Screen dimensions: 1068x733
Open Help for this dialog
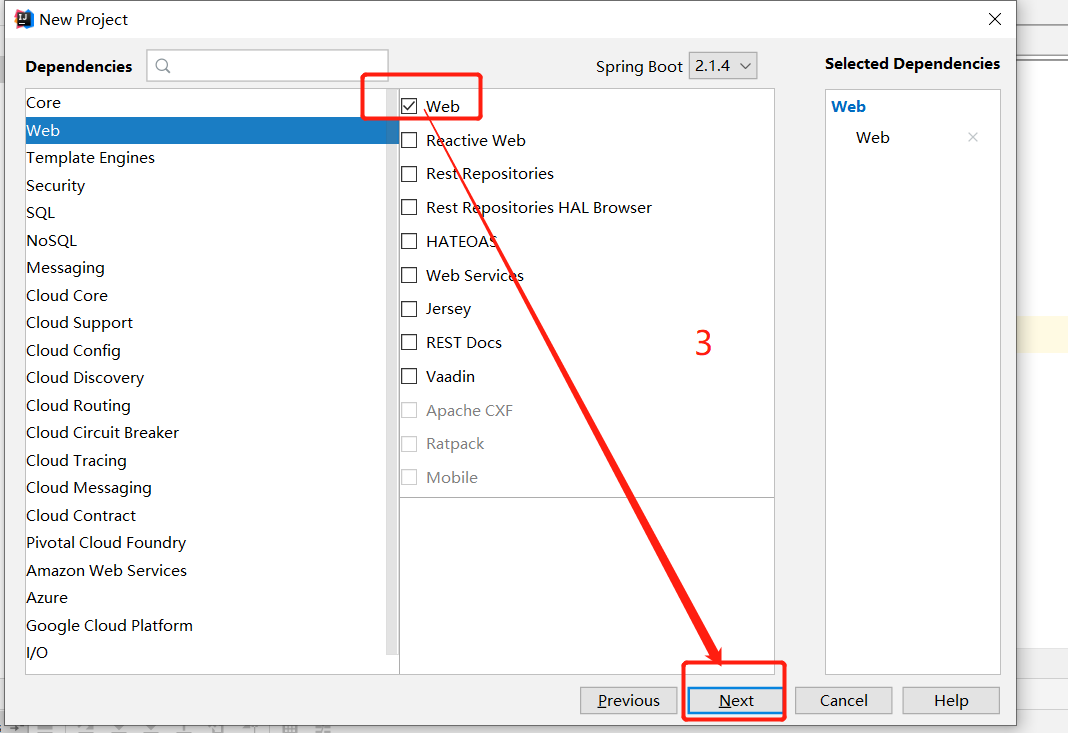[x=951, y=700]
